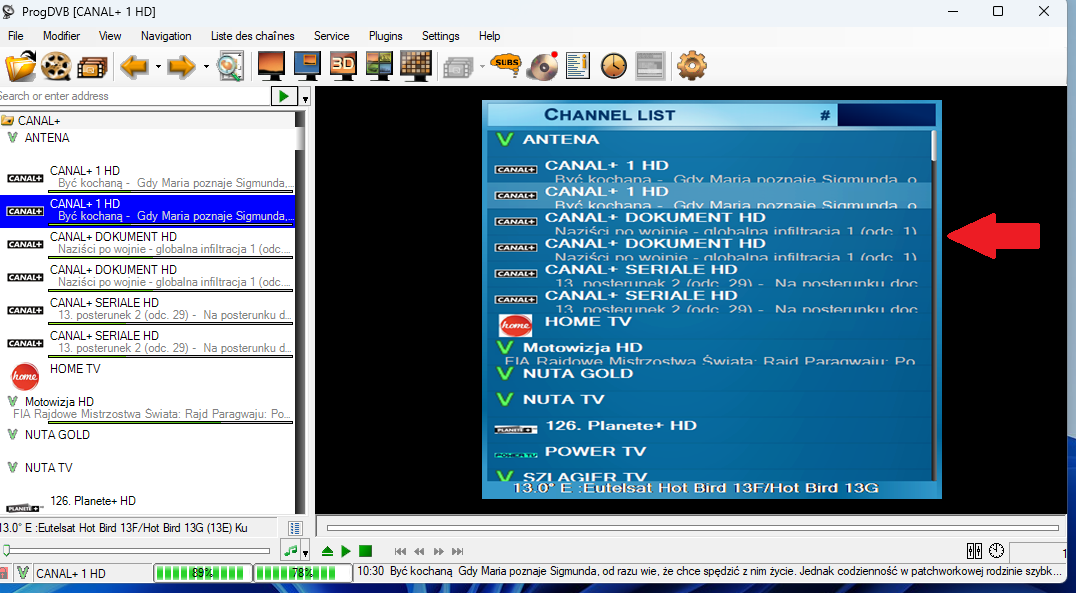Select highlighted CANAL+ 1 HD in left list
This screenshot has height=593, width=1076.
click(148, 210)
